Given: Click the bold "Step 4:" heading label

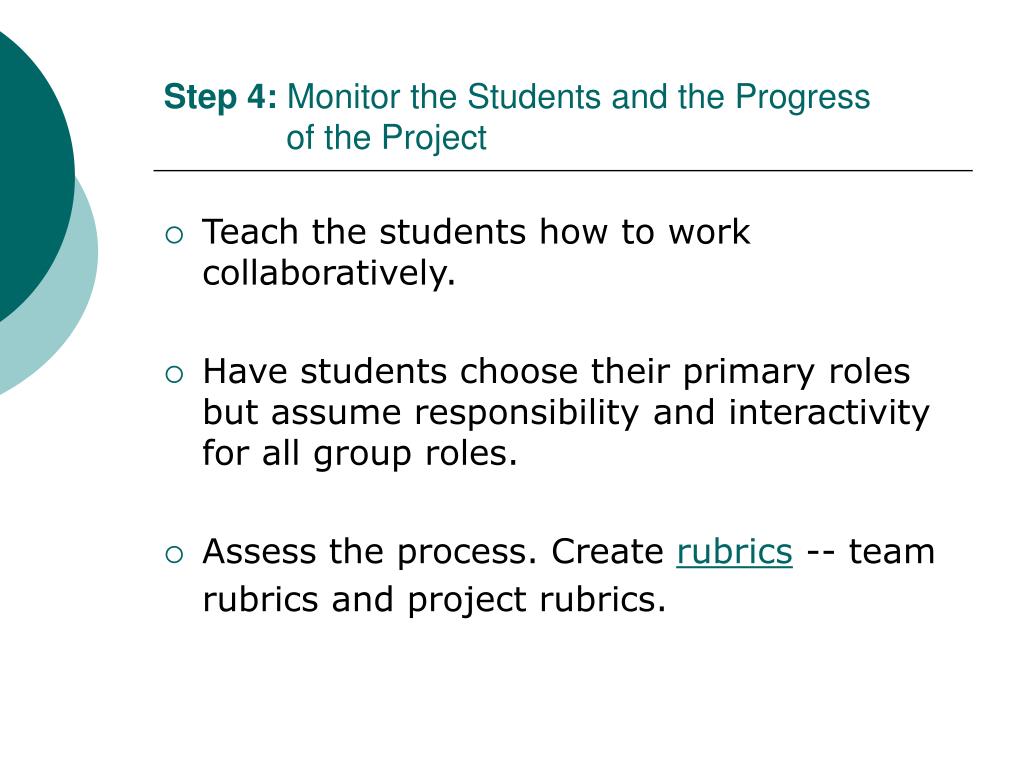Looking at the screenshot, I should pos(220,97).
